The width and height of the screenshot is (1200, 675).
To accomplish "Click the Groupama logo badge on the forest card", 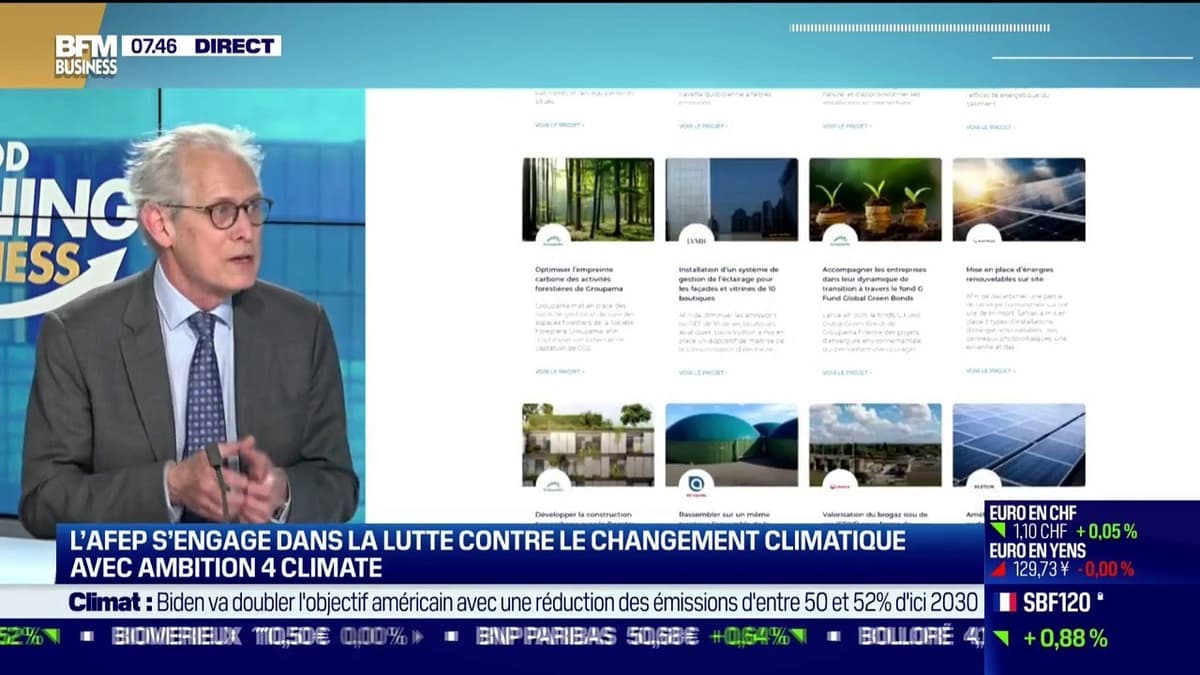I will pos(553,240).
